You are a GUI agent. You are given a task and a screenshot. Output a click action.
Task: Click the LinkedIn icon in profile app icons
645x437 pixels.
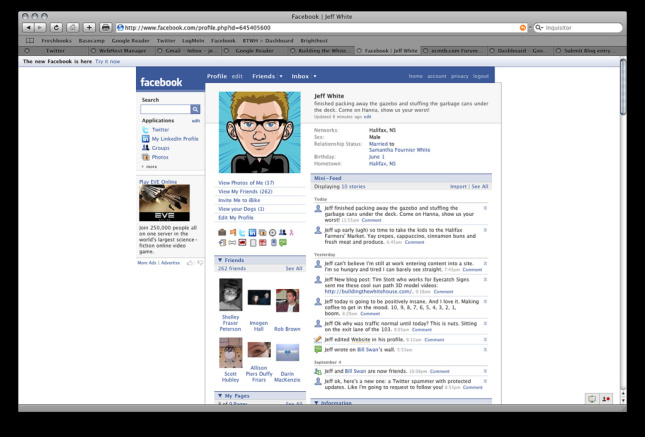252,232
